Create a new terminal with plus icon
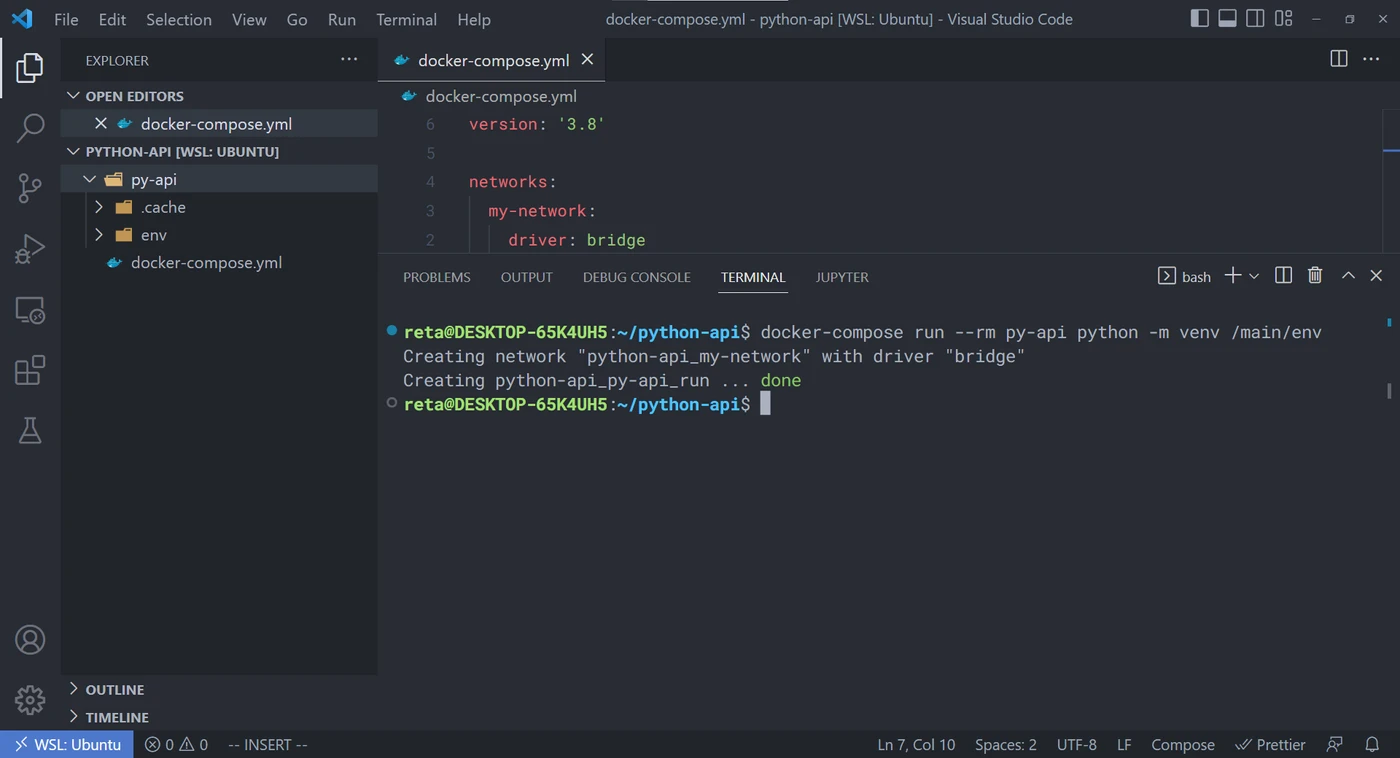1400x758 pixels. 1233,276
